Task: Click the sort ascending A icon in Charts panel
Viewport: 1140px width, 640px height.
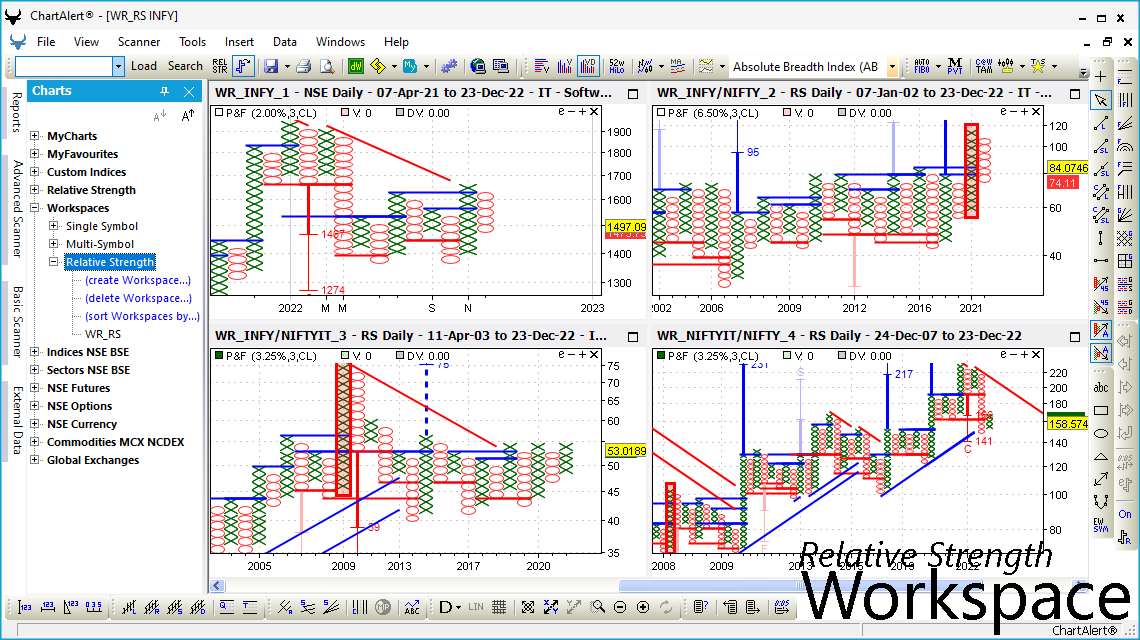Action: [x=188, y=115]
